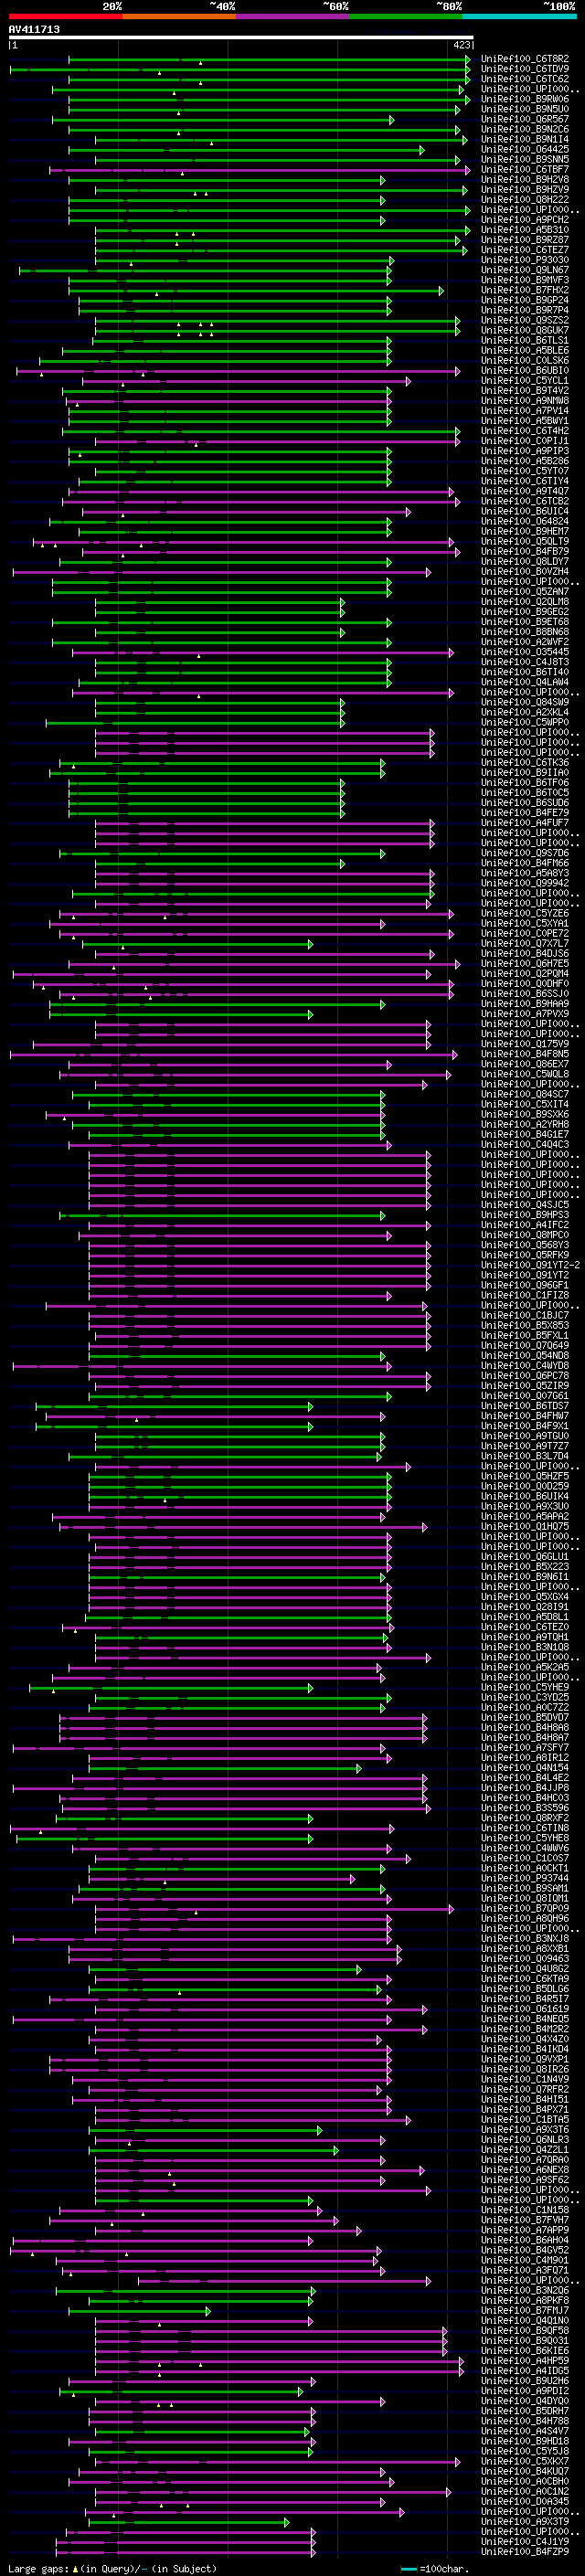Image resolution: width=585 pixels, height=2576 pixels.
Task: Click hit label UniRef100_Q4Z2L1
Action: click(x=525, y=2150)
